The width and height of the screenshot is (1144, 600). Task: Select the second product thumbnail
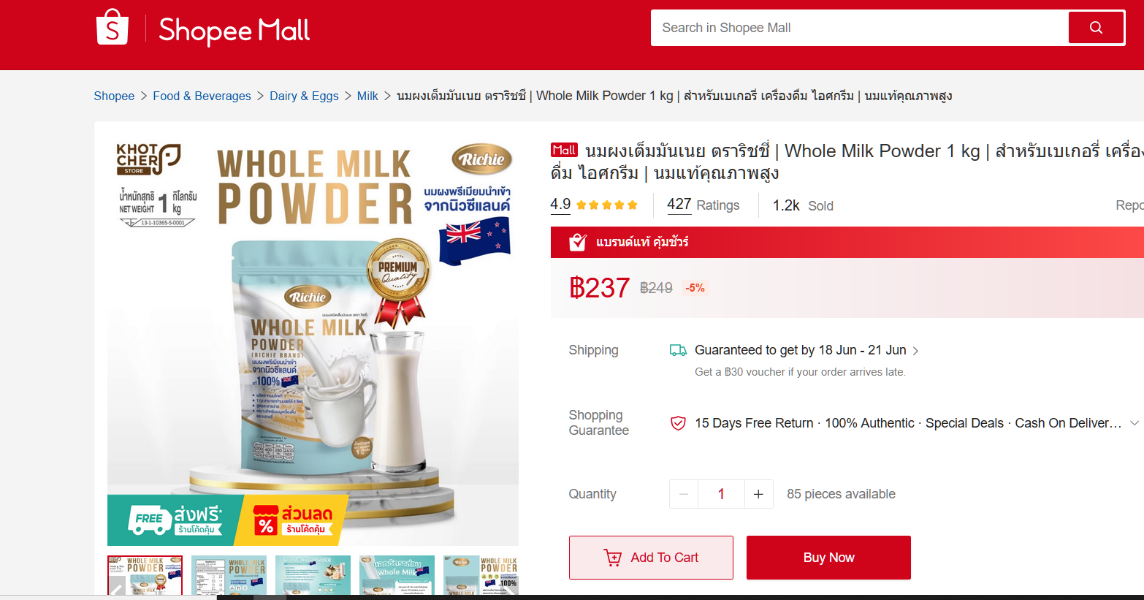229,575
